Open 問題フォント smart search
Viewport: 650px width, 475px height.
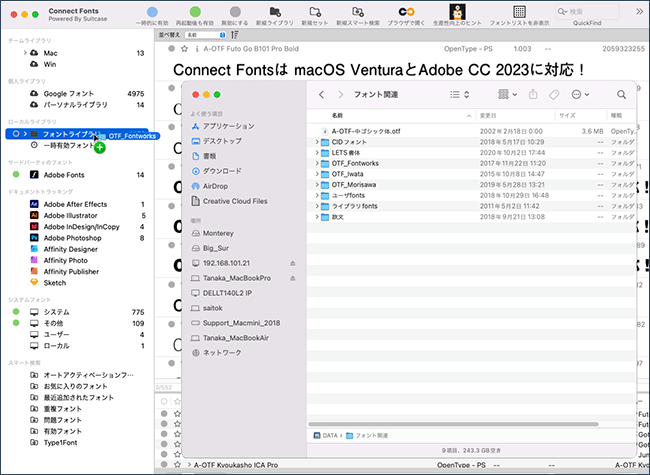click(x=63, y=420)
